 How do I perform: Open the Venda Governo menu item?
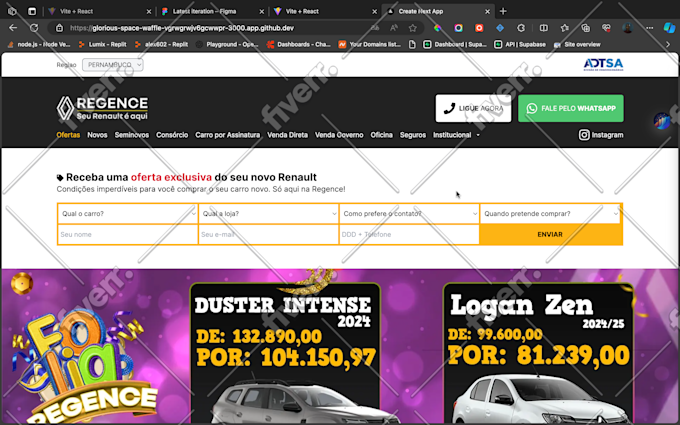pyautogui.click(x=339, y=135)
